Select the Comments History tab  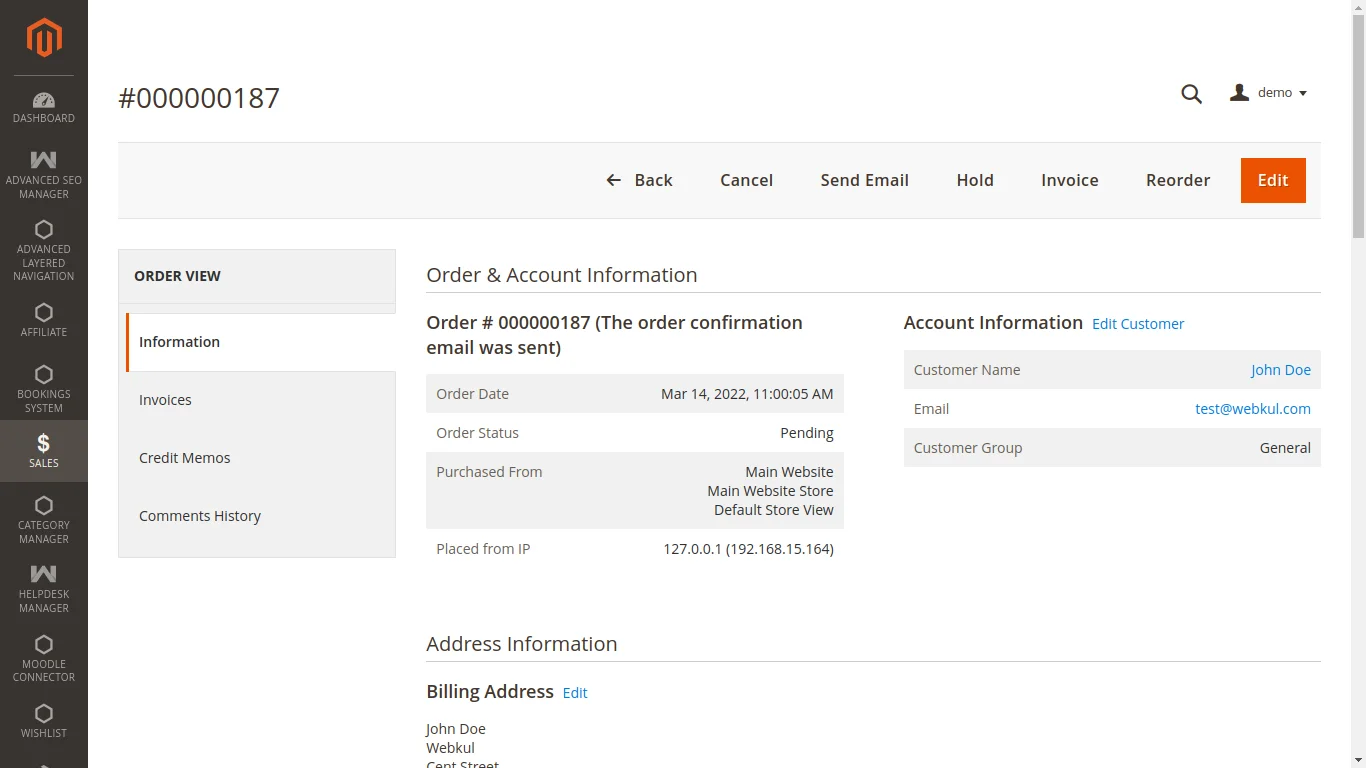point(200,516)
